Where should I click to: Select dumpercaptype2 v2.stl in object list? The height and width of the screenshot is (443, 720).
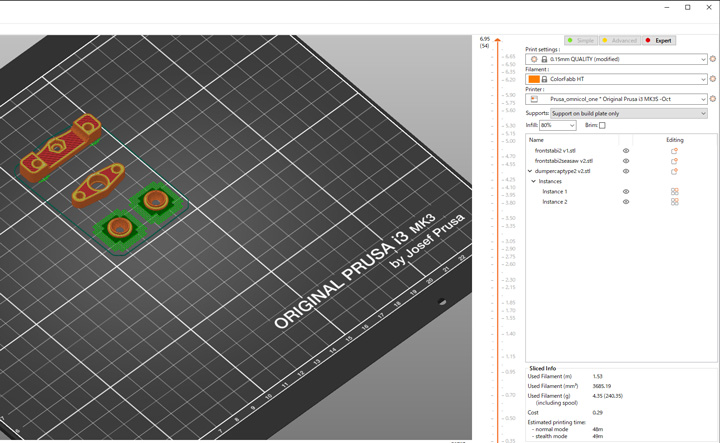(x=562, y=171)
